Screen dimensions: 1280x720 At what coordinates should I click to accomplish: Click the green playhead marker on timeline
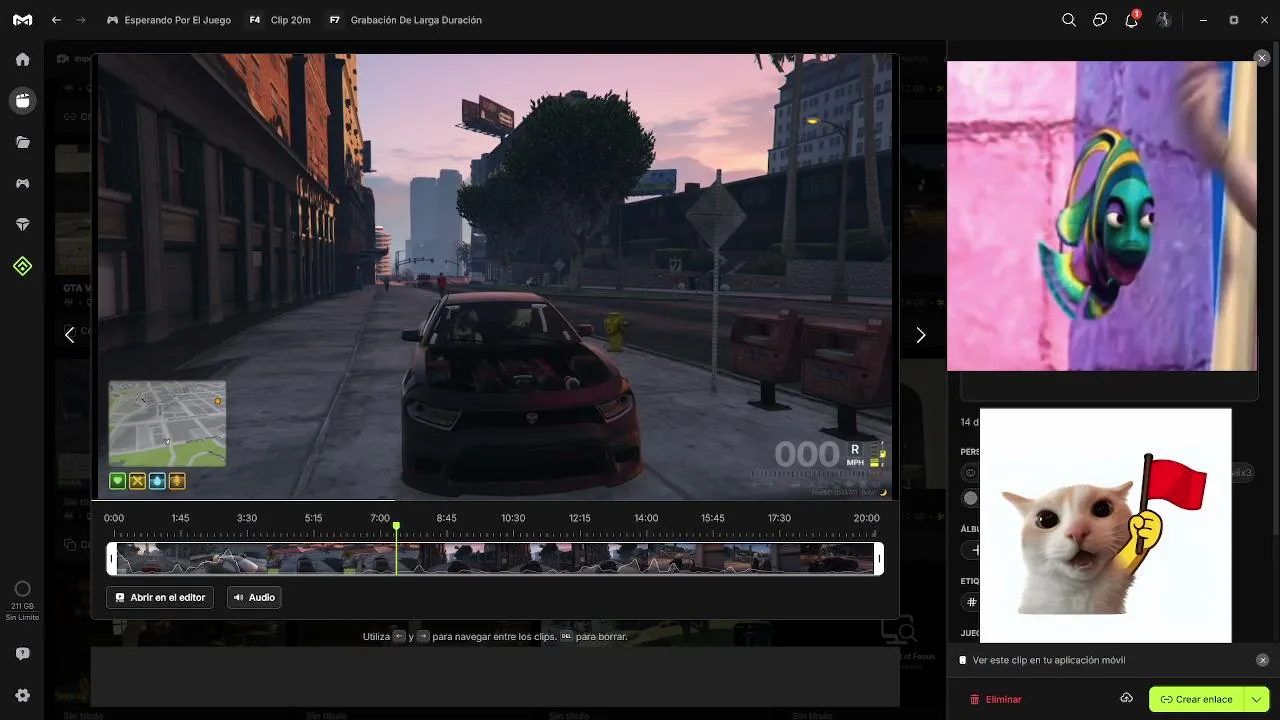click(x=396, y=526)
